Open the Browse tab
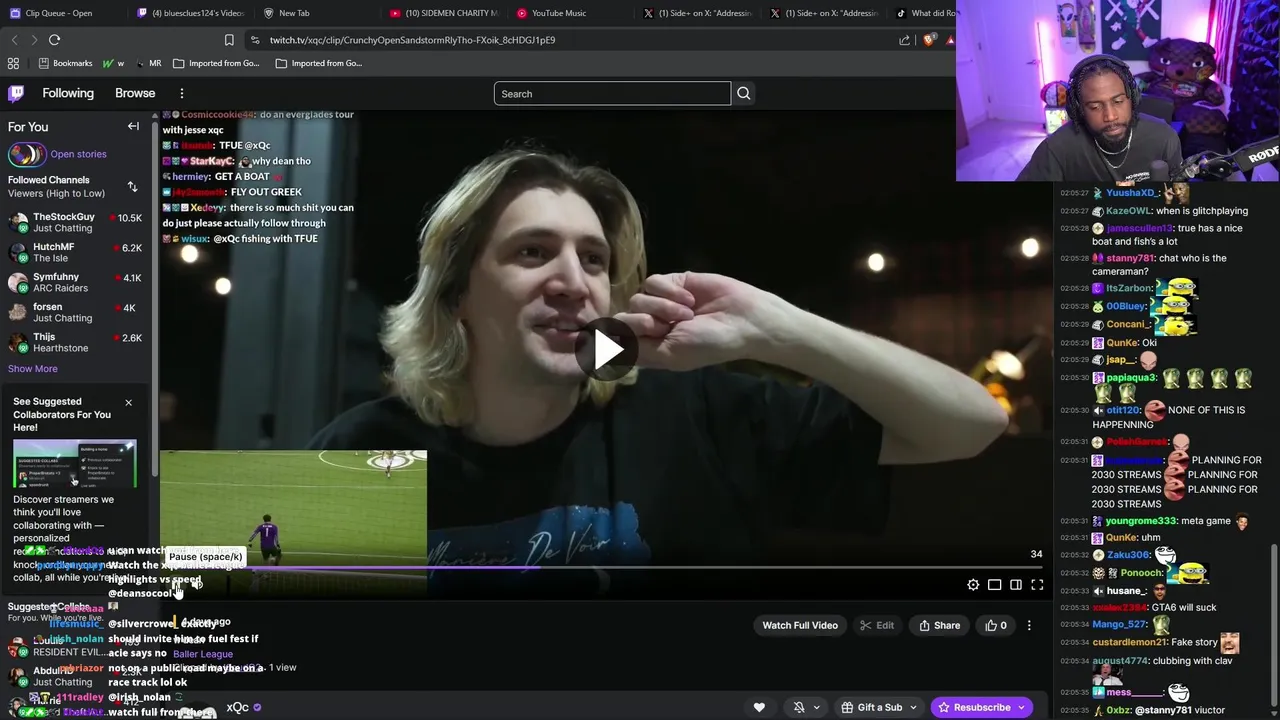 [x=135, y=93]
